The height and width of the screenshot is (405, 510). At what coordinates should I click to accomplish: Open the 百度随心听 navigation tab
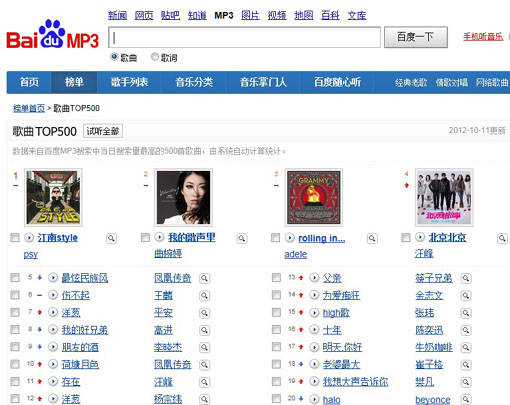tap(337, 82)
